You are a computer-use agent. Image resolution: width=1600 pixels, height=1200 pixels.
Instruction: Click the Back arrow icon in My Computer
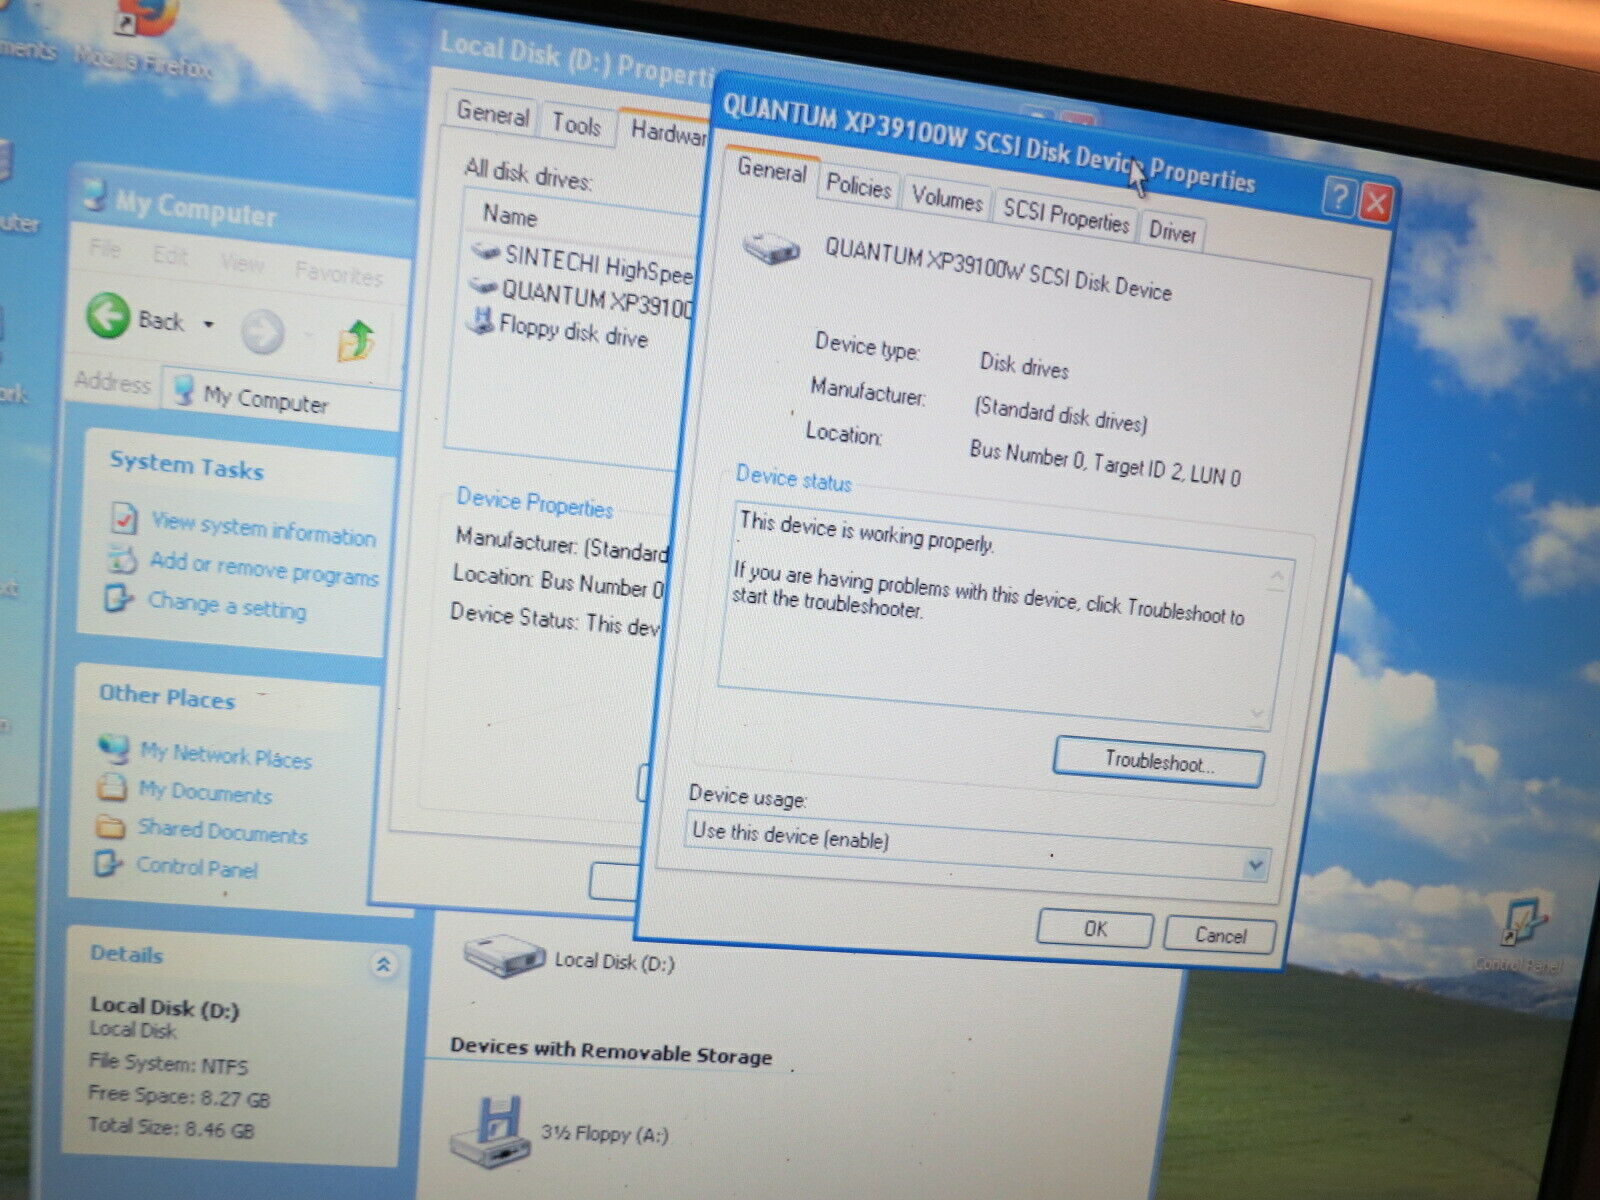[109, 315]
